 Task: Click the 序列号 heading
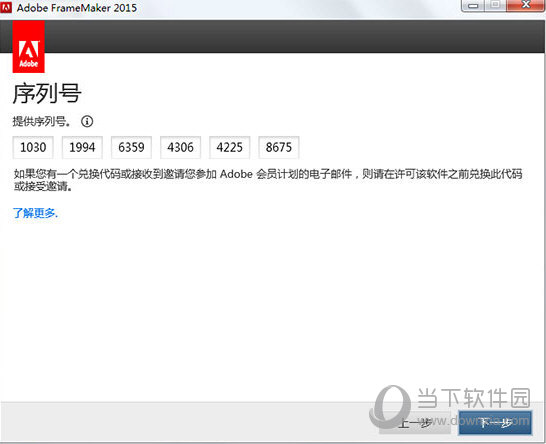click(x=47, y=94)
